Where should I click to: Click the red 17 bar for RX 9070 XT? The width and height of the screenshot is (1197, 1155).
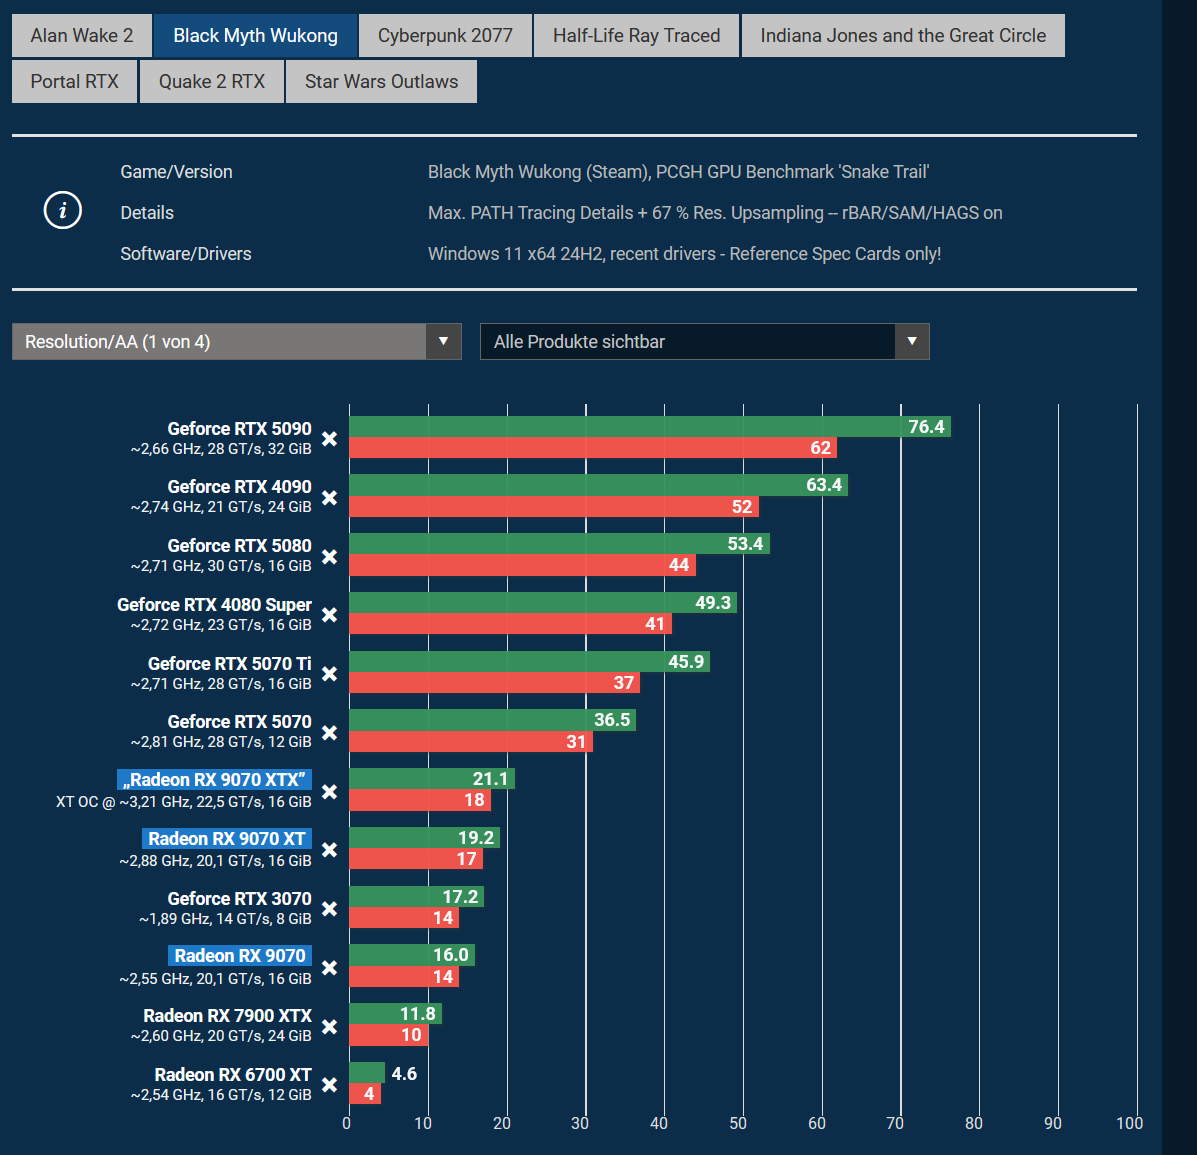tap(416, 859)
